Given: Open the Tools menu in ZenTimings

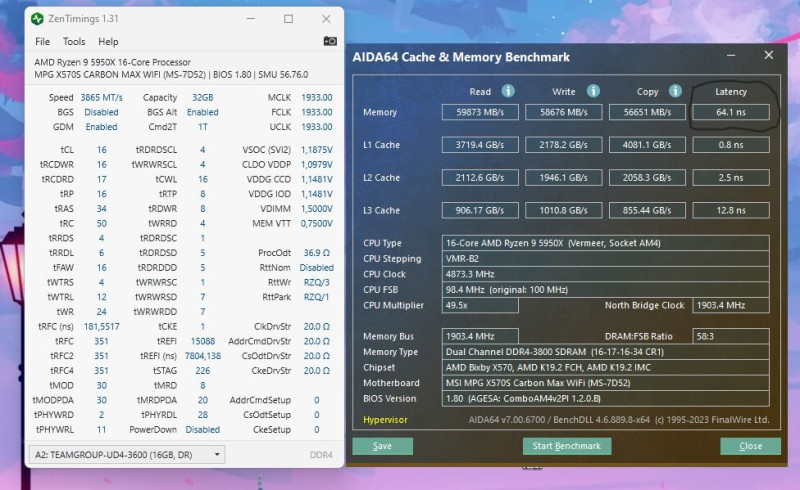Looking at the screenshot, I should 74,42.
